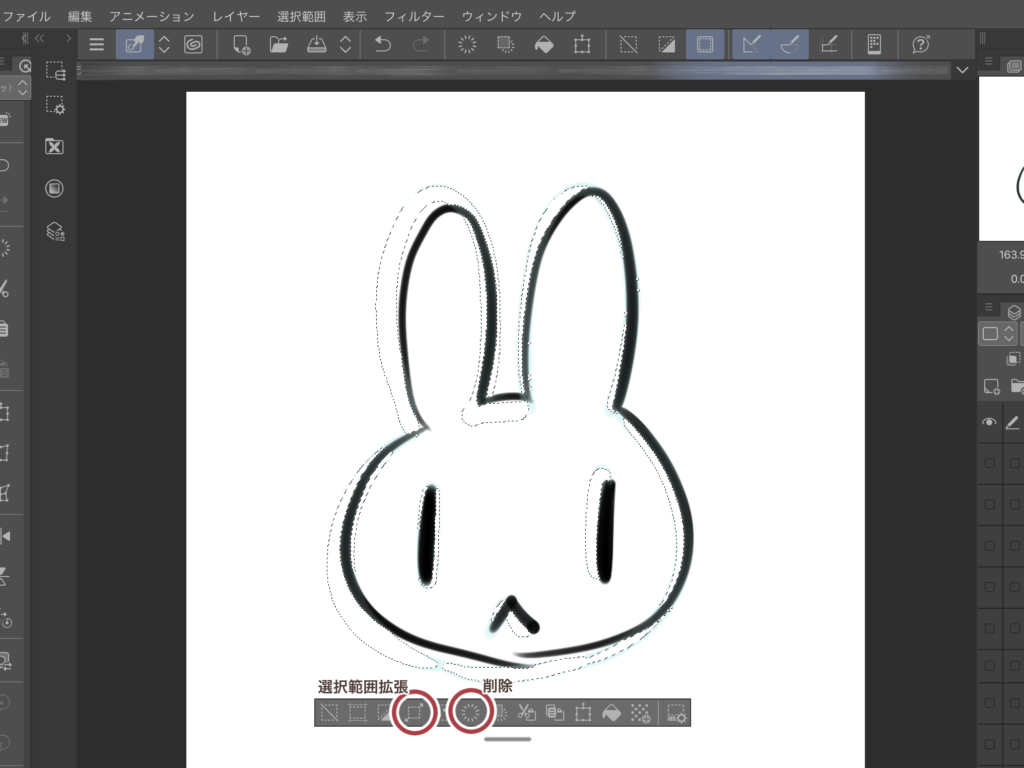
Task: Click the X-marked box icon in left sub-panel
Action: (x=54, y=146)
